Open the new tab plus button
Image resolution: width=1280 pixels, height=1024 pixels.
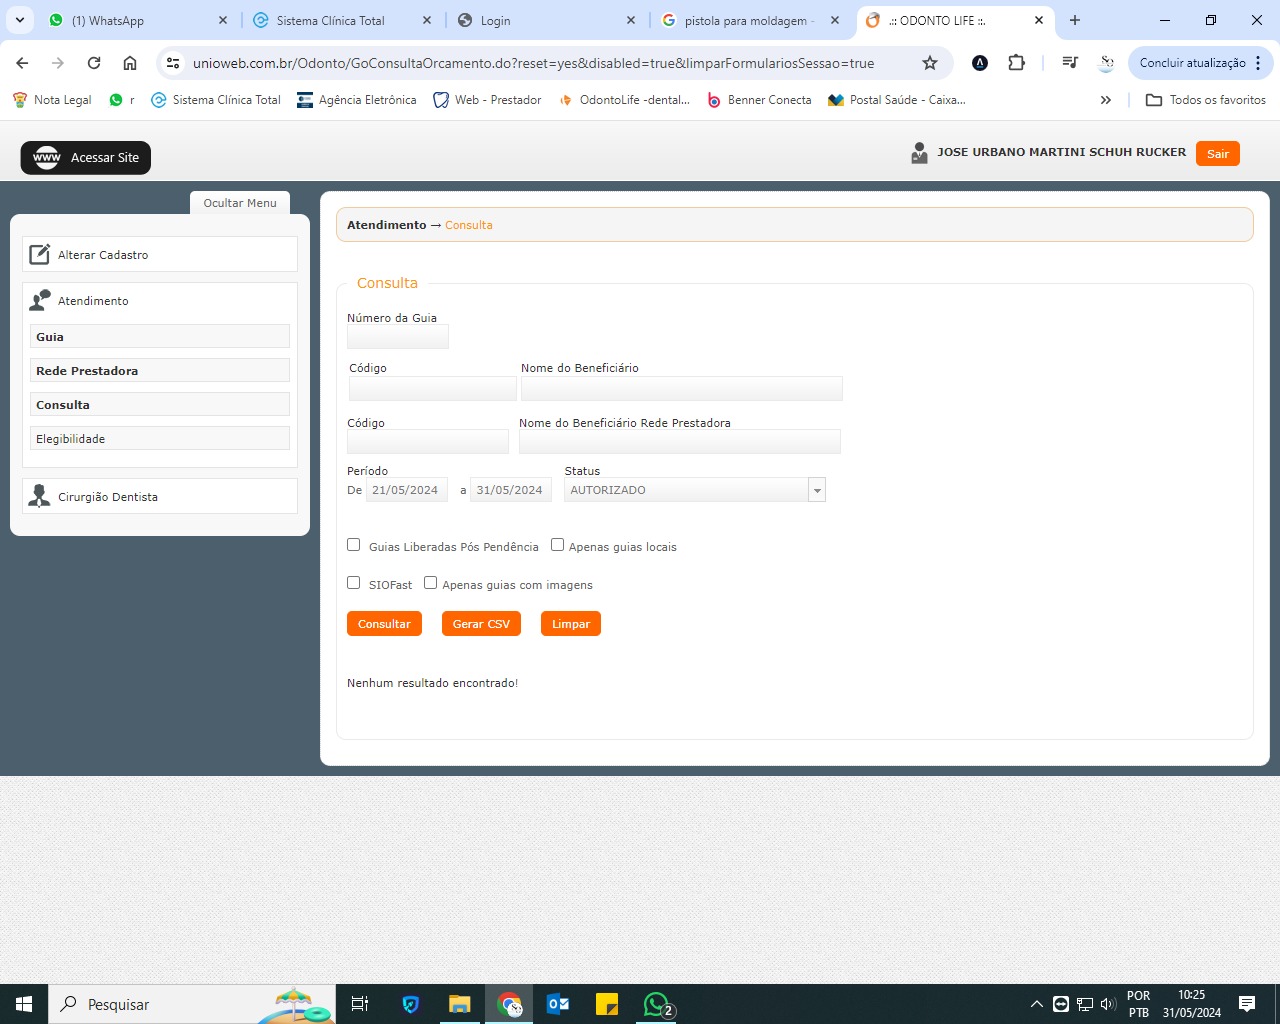[x=1075, y=20]
